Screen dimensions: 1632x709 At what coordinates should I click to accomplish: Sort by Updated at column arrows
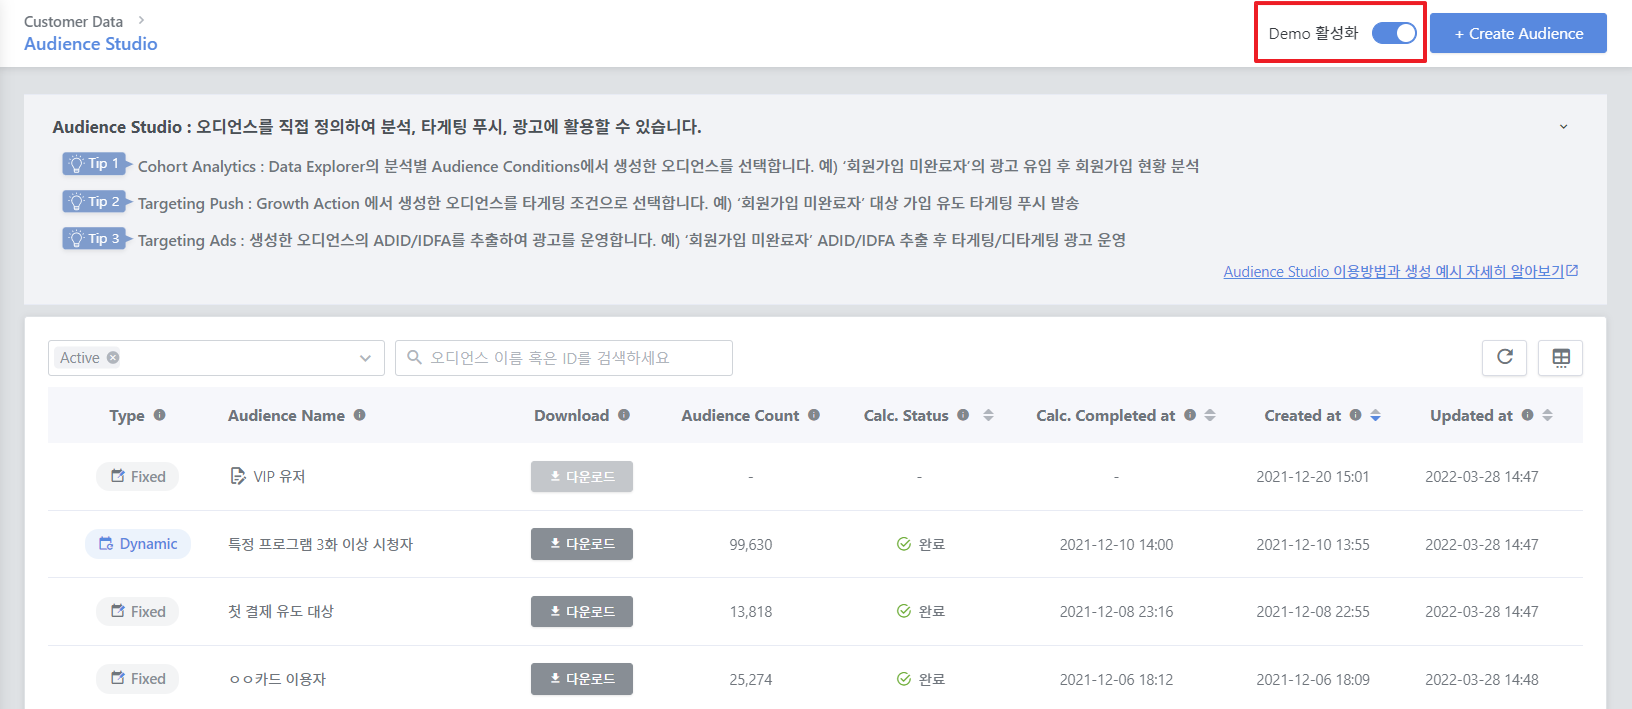(x=1547, y=415)
